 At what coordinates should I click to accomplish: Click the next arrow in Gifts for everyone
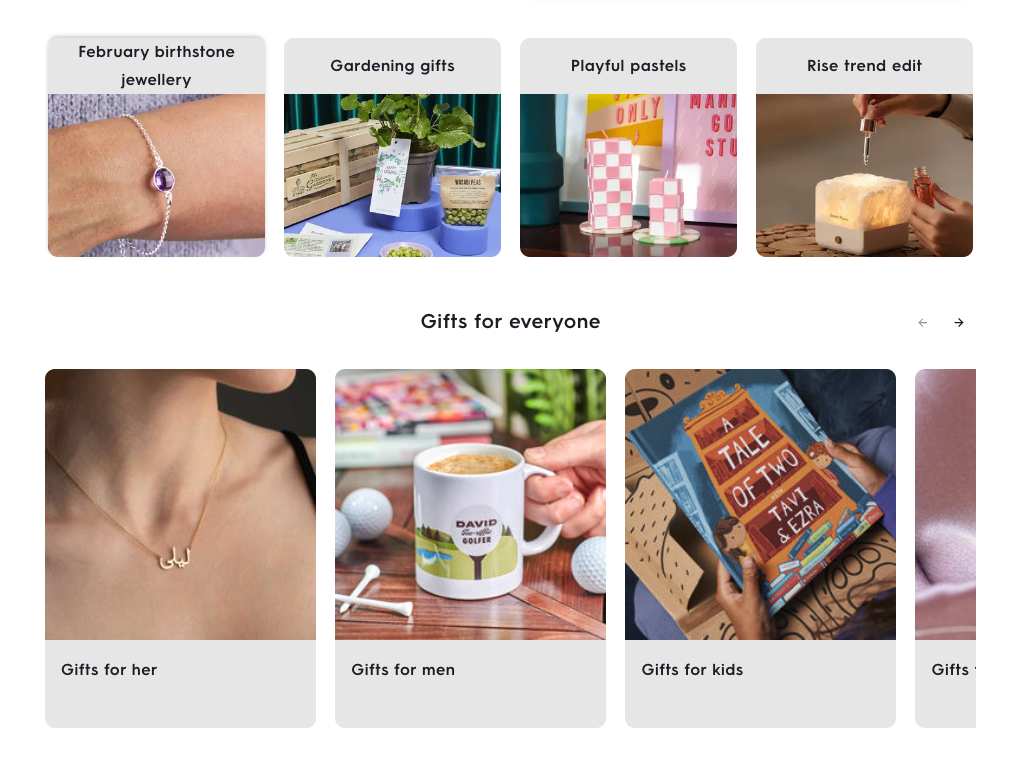click(958, 322)
